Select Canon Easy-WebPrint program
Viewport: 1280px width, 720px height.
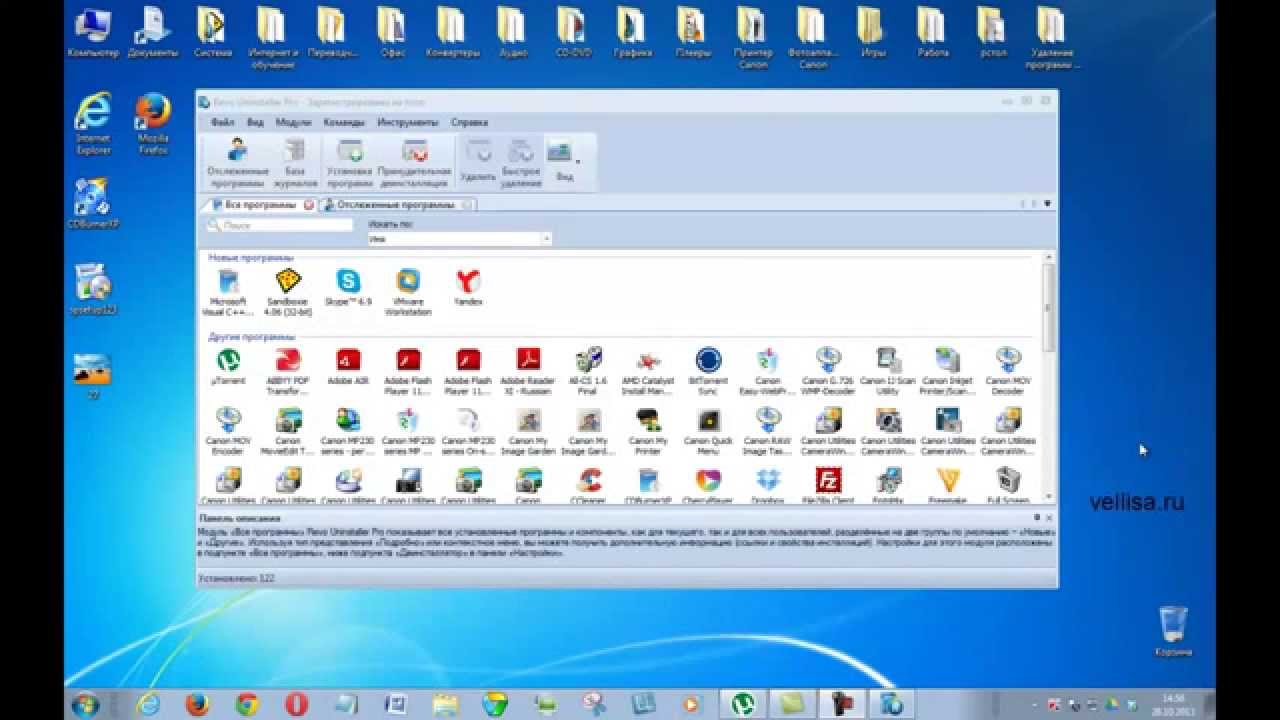pyautogui.click(x=768, y=372)
